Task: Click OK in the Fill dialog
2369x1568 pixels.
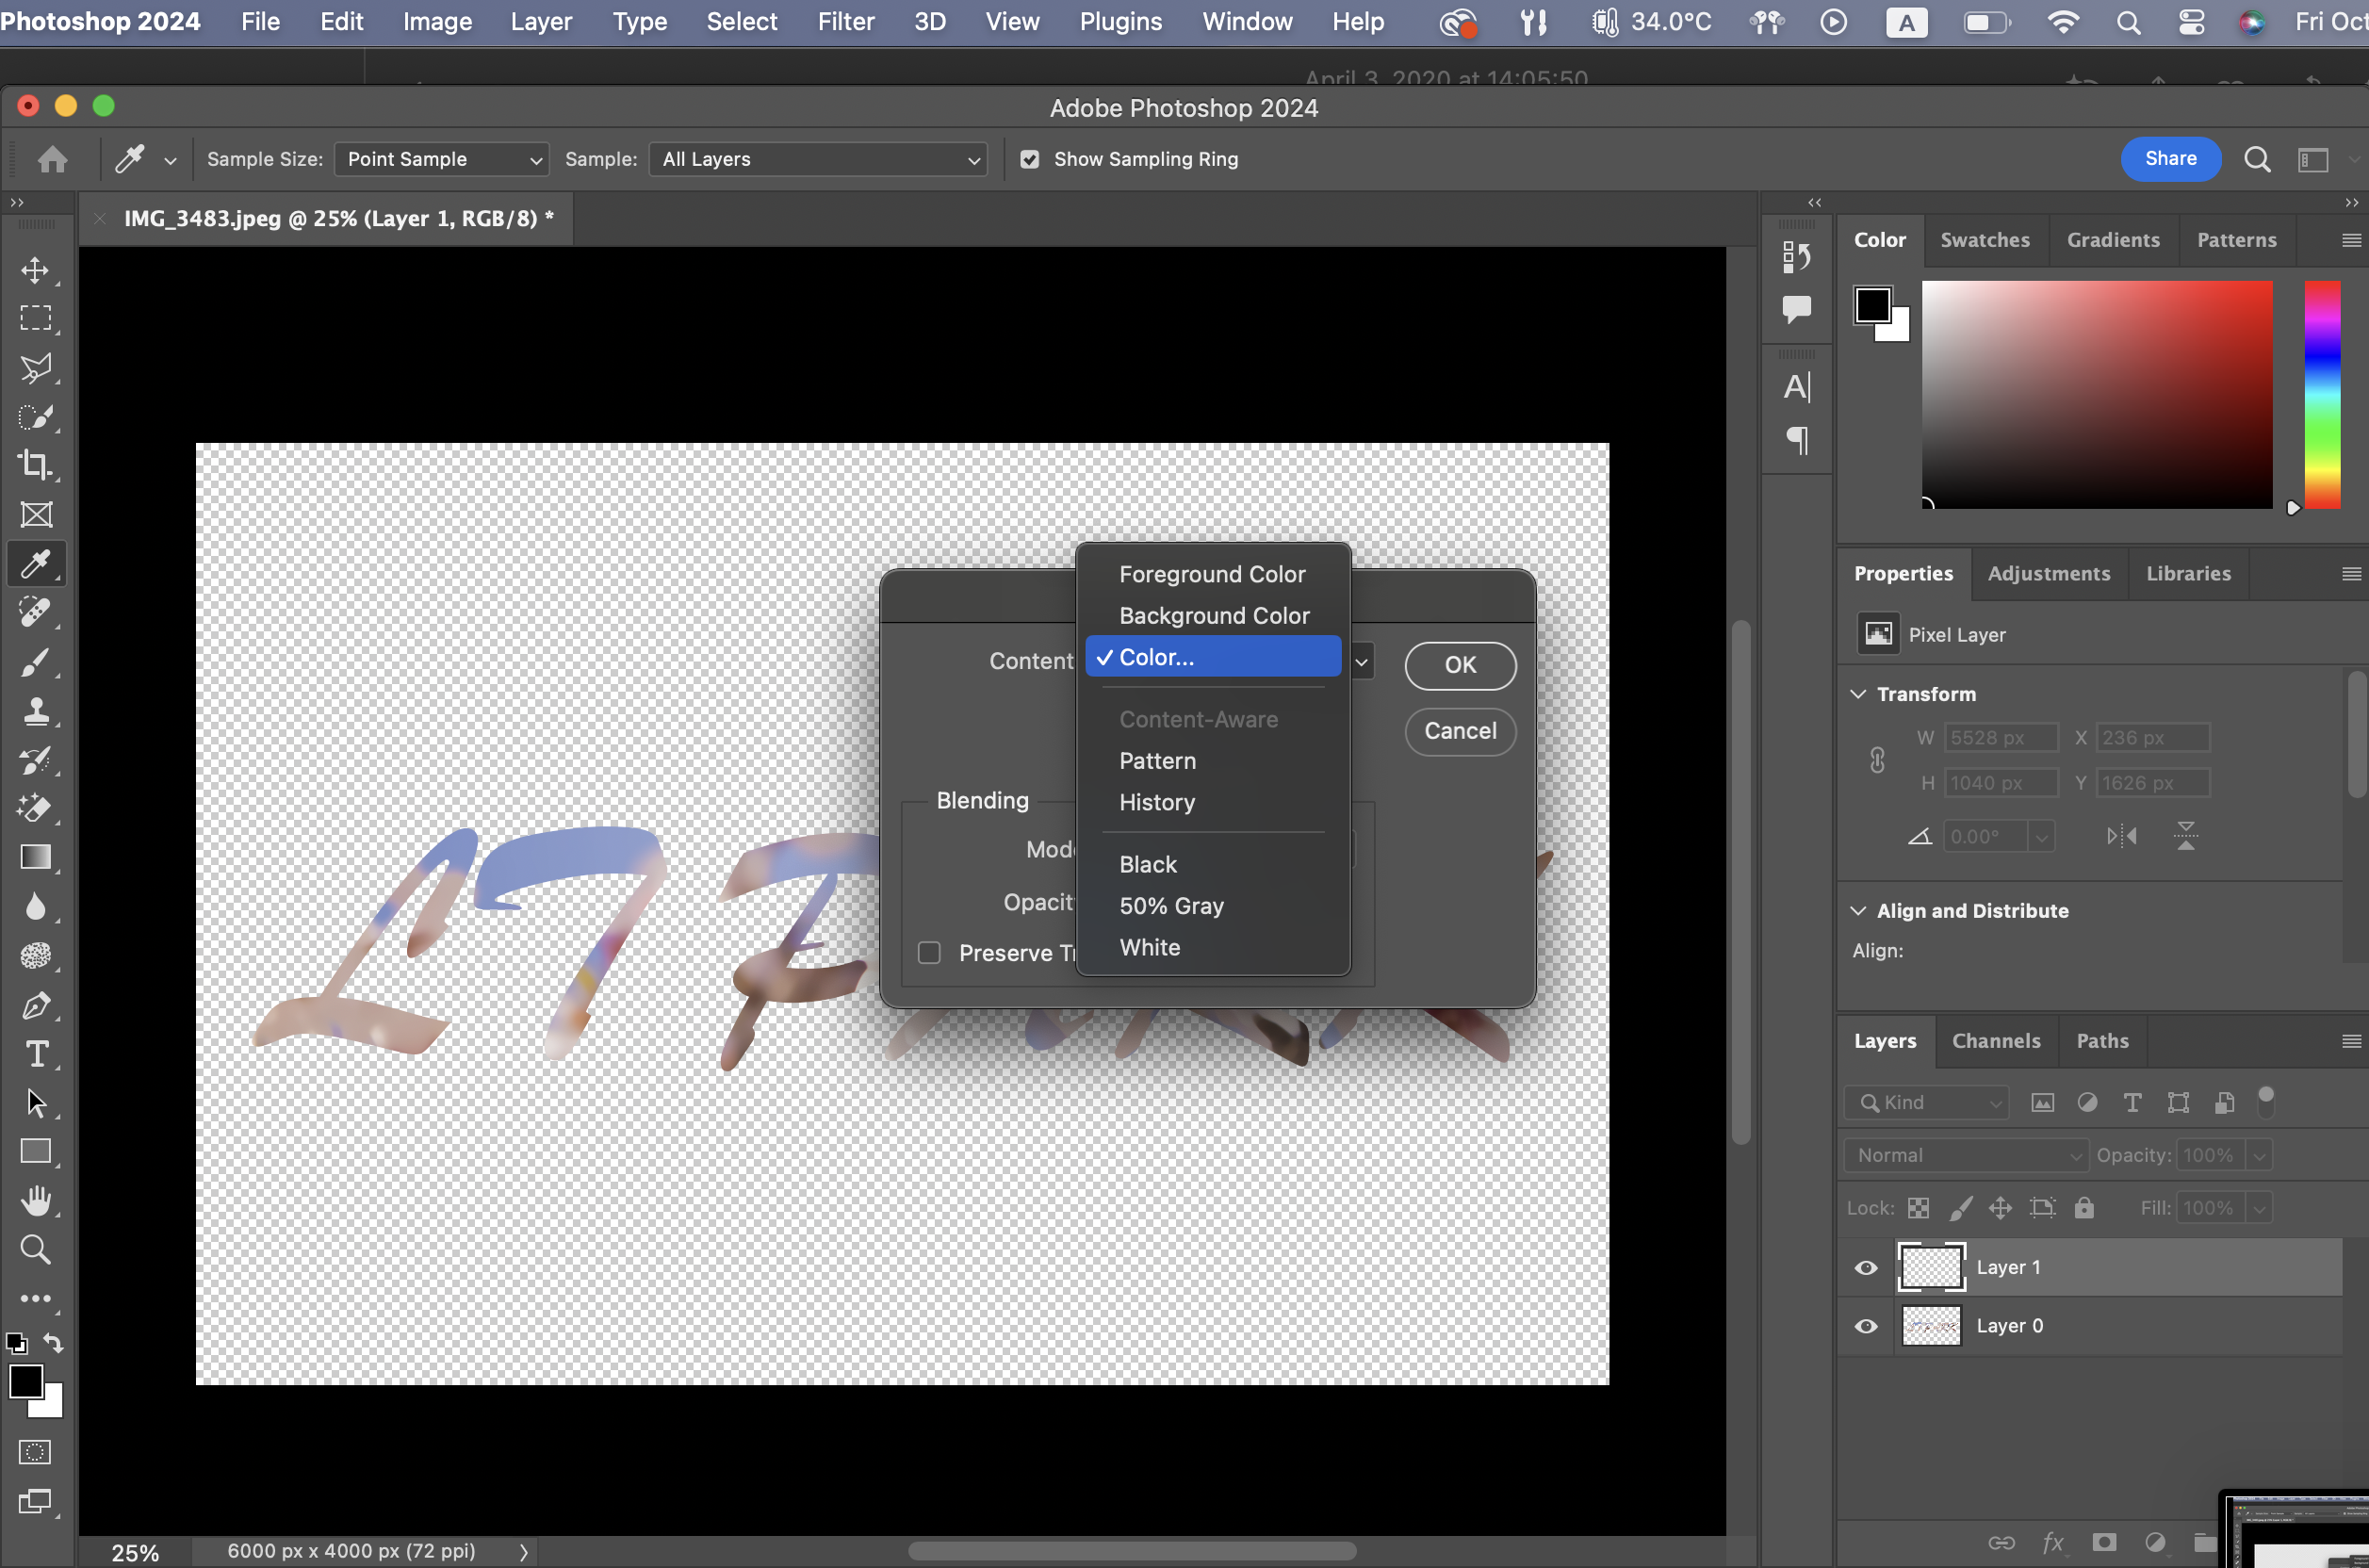Action: pos(1460,665)
